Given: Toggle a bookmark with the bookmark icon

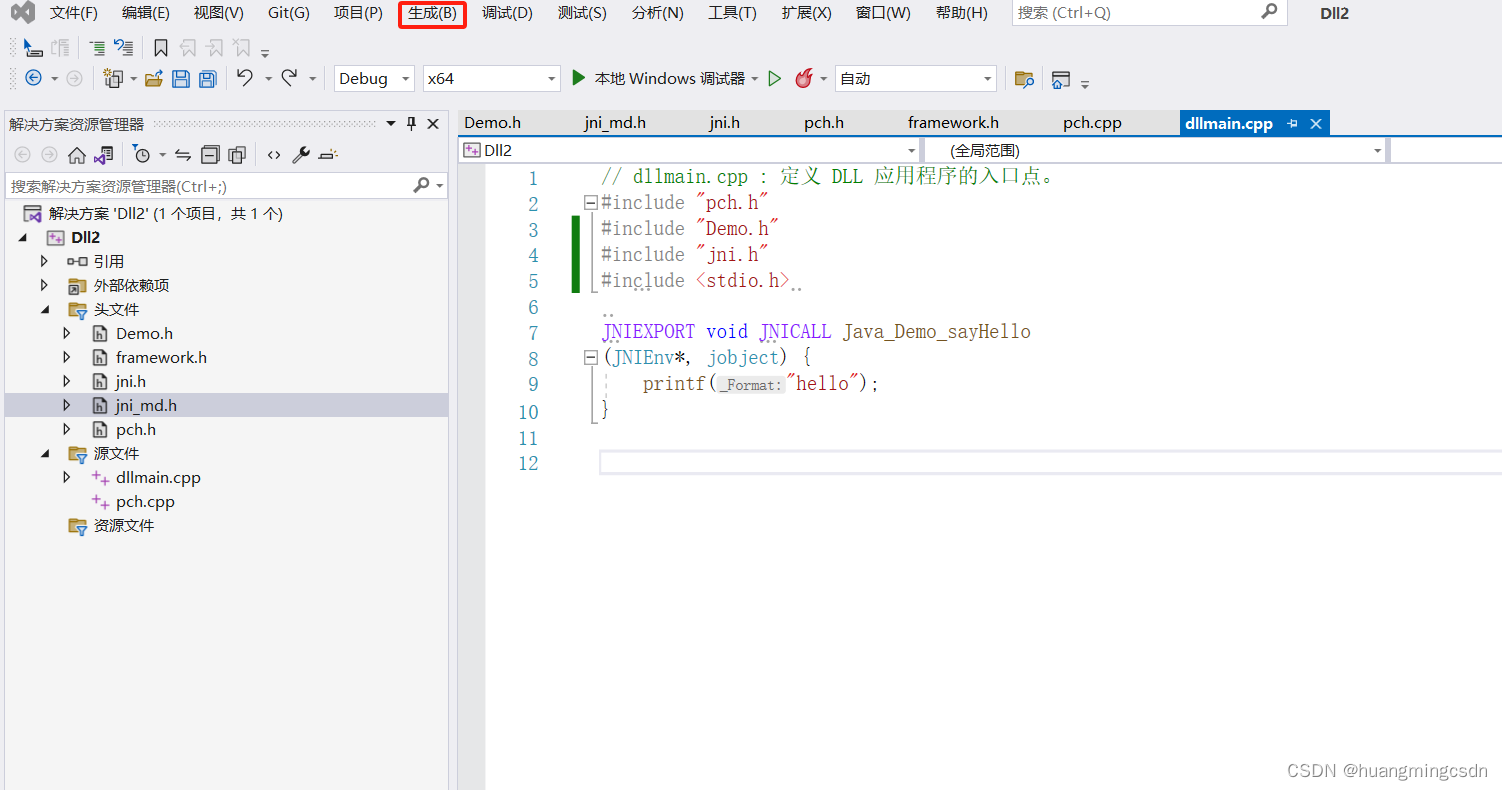Looking at the screenshot, I should 160,47.
